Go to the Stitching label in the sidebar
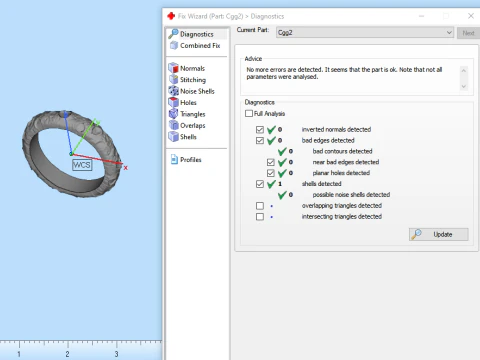 pos(193,80)
